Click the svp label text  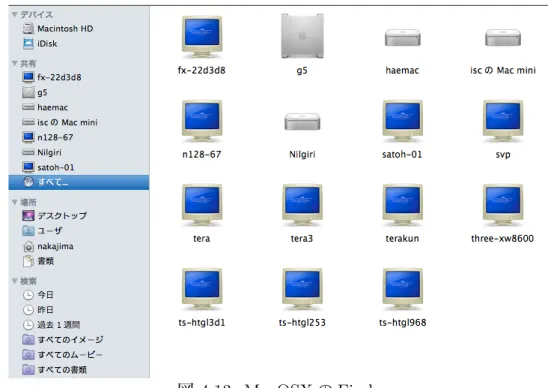pyautogui.click(x=503, y=155)
